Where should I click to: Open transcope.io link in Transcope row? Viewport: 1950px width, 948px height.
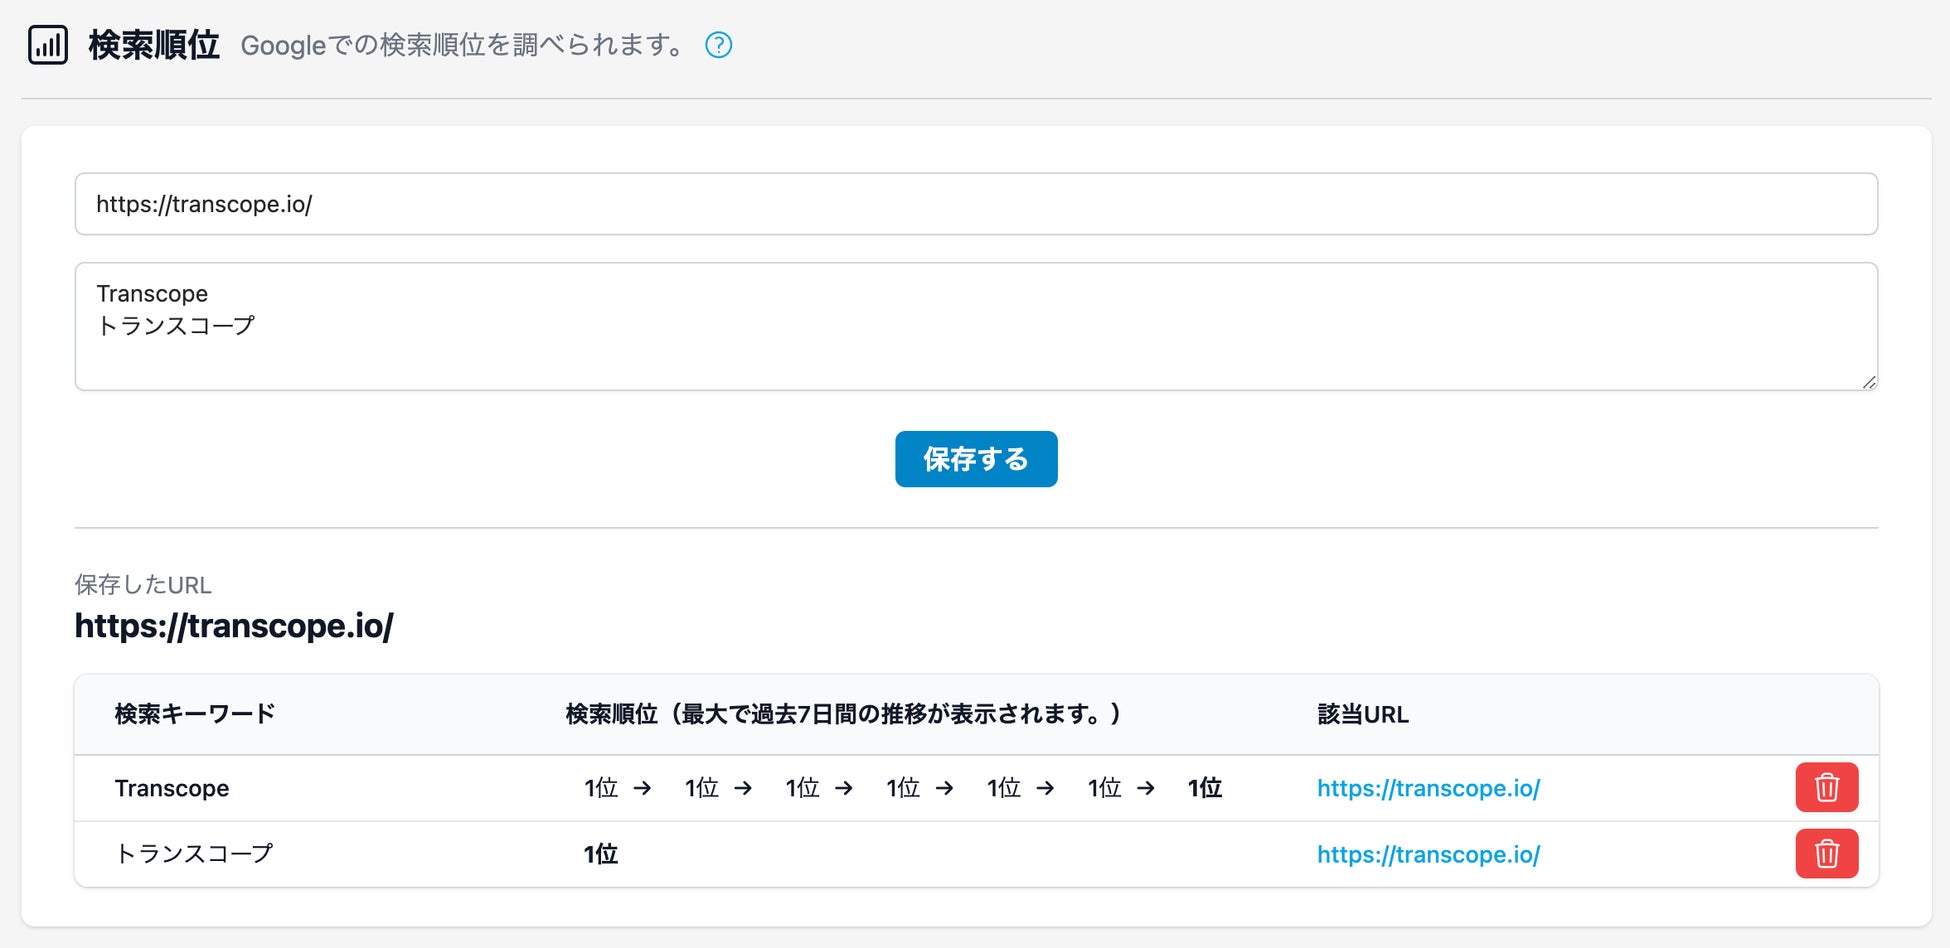click(x=1428, y=788)
